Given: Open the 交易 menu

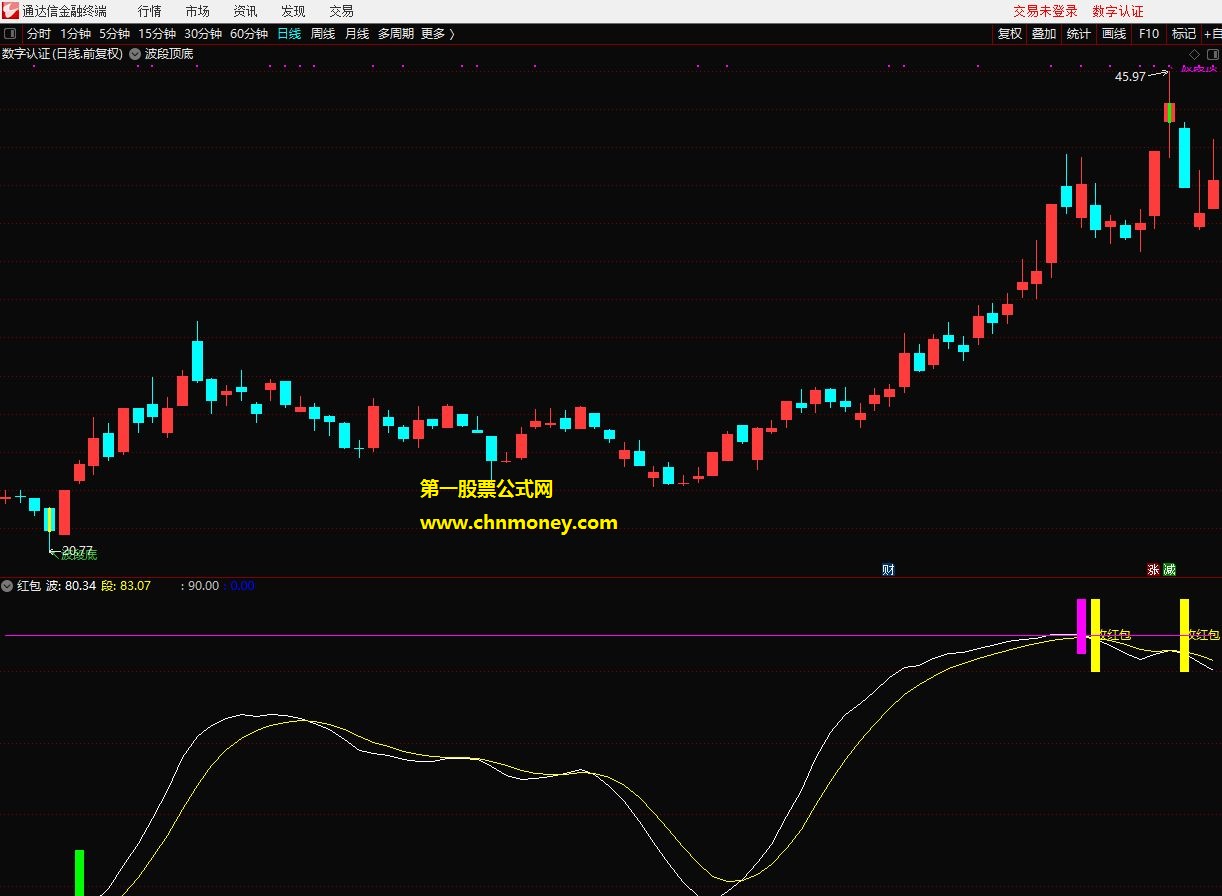Looking at the screenshot, I should coord(341,11).
